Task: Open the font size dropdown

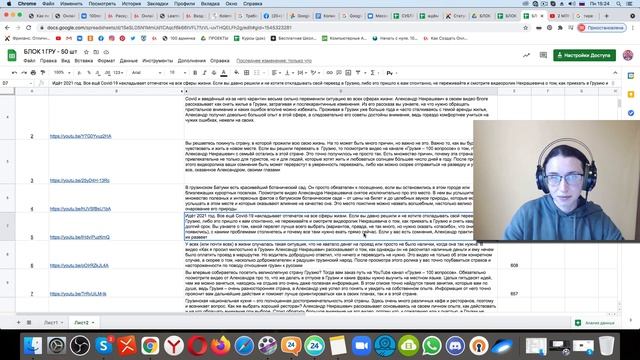Action: 178,73
